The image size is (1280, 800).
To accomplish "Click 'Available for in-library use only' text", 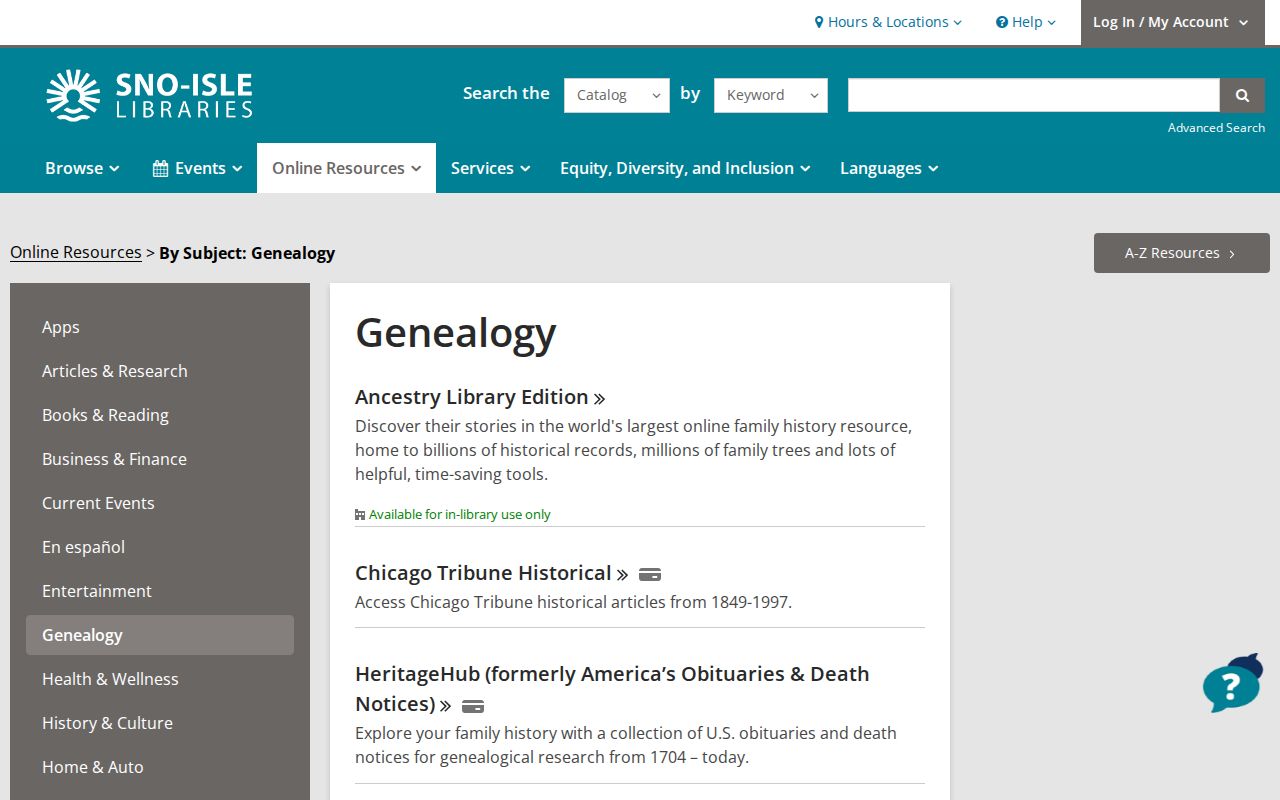I will point(460,514).
